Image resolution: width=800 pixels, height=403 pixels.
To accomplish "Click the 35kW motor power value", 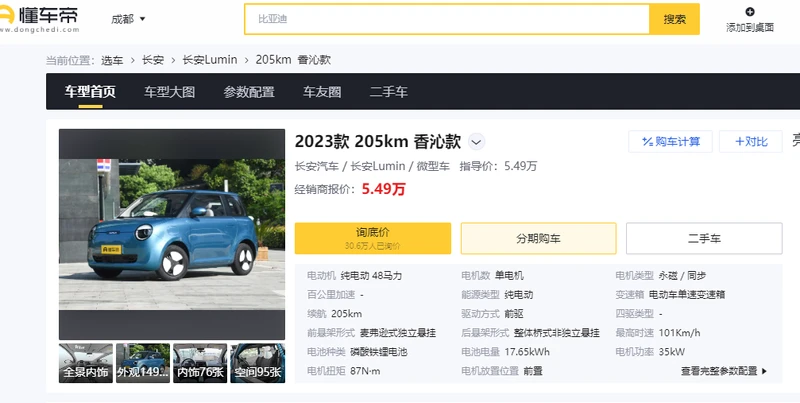I will pyautogui.click(x=671, y=352).
